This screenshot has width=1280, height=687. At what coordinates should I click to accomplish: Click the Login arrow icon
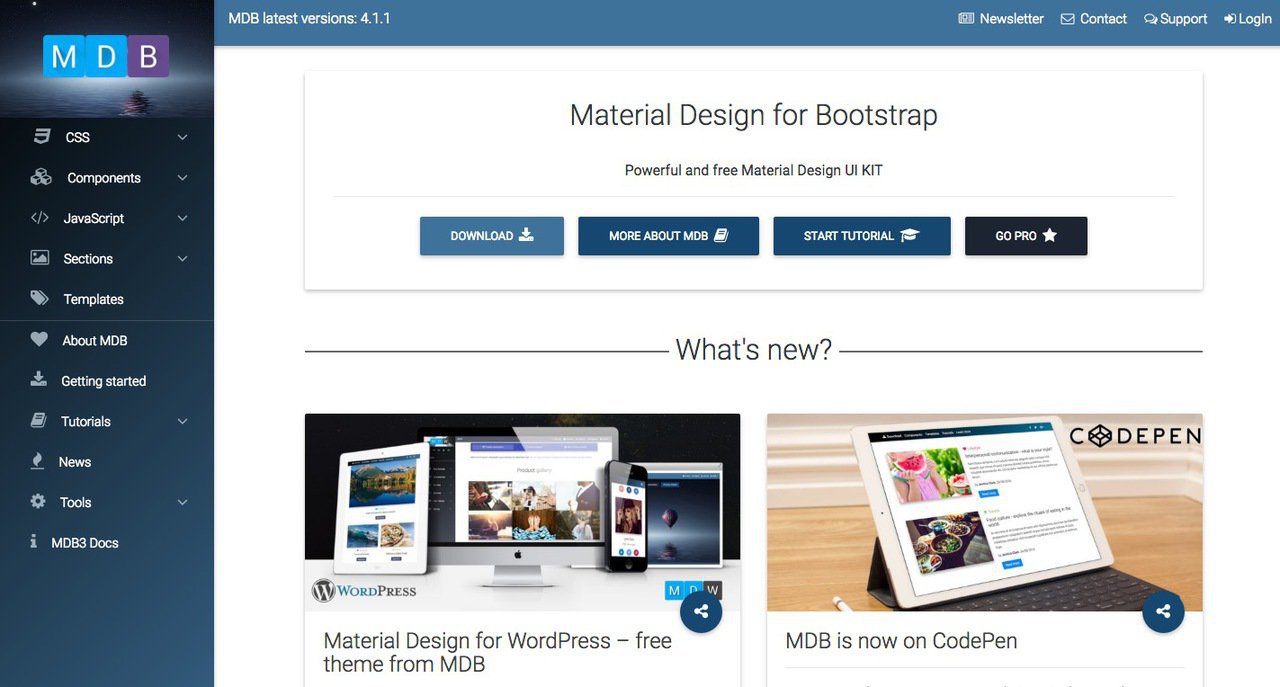pos(1230,19)
